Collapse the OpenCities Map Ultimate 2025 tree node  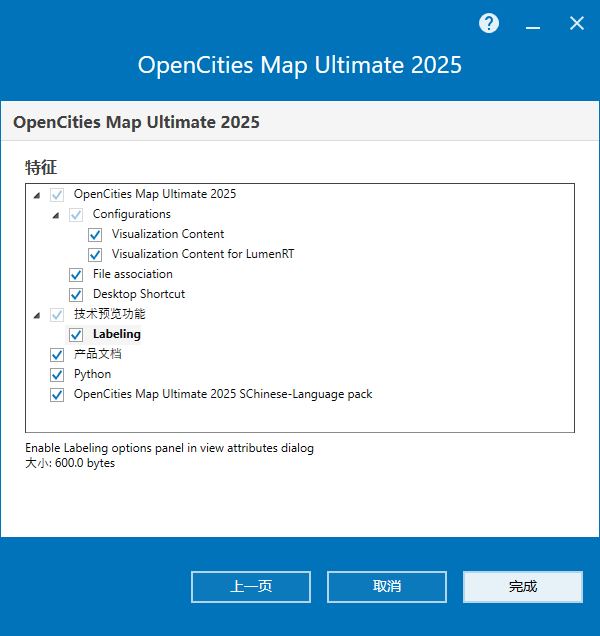tap(37, 196)
